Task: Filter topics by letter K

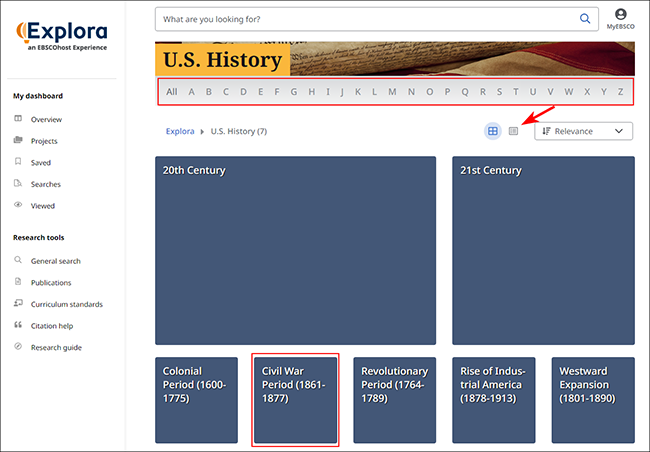Action: [358, 92]
